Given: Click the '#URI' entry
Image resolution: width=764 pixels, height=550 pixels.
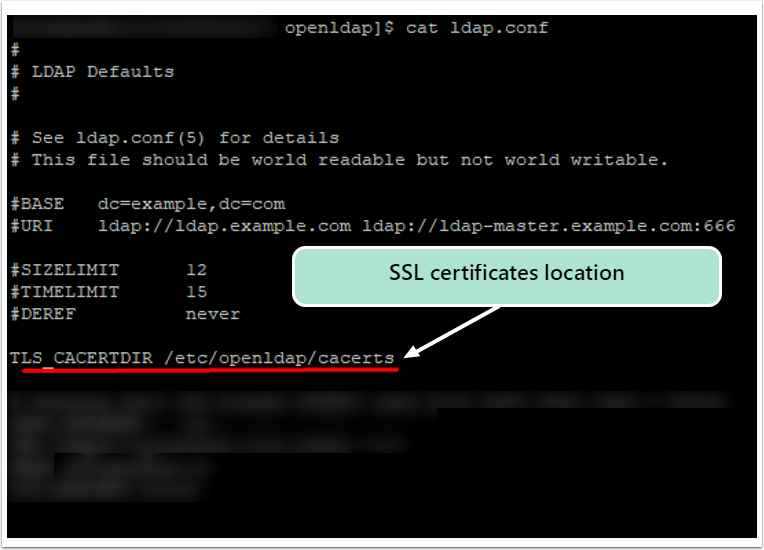Looking at the screenshot, I should coord(32,226).
